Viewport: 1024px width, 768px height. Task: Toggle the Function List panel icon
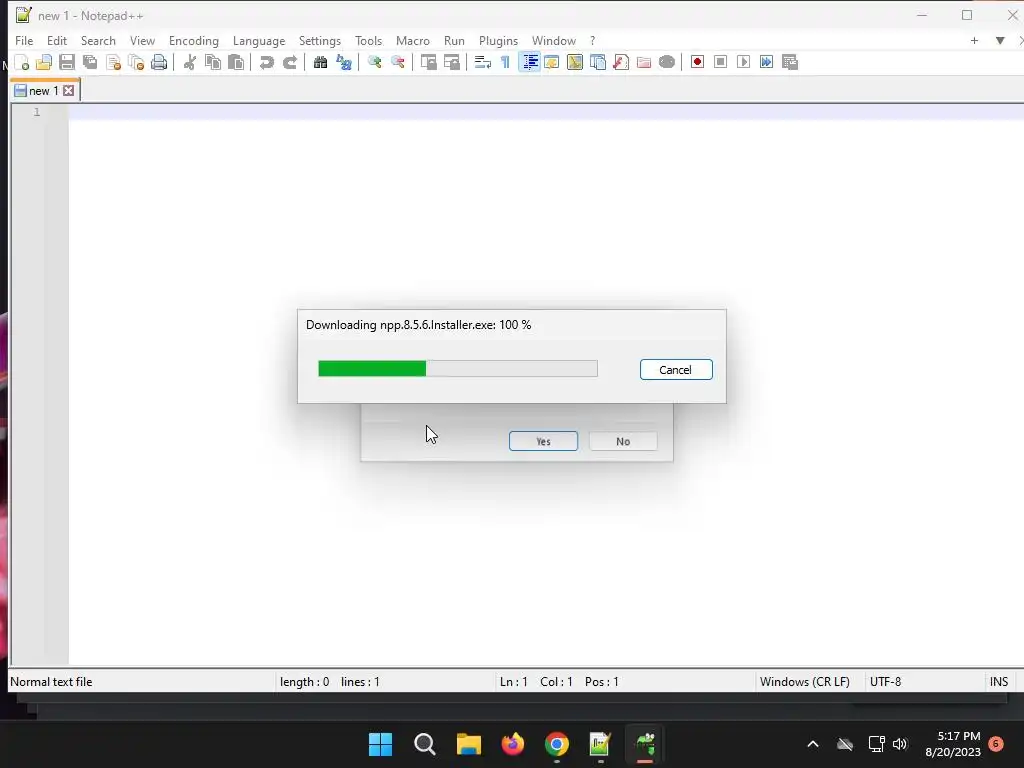point(620,63)
